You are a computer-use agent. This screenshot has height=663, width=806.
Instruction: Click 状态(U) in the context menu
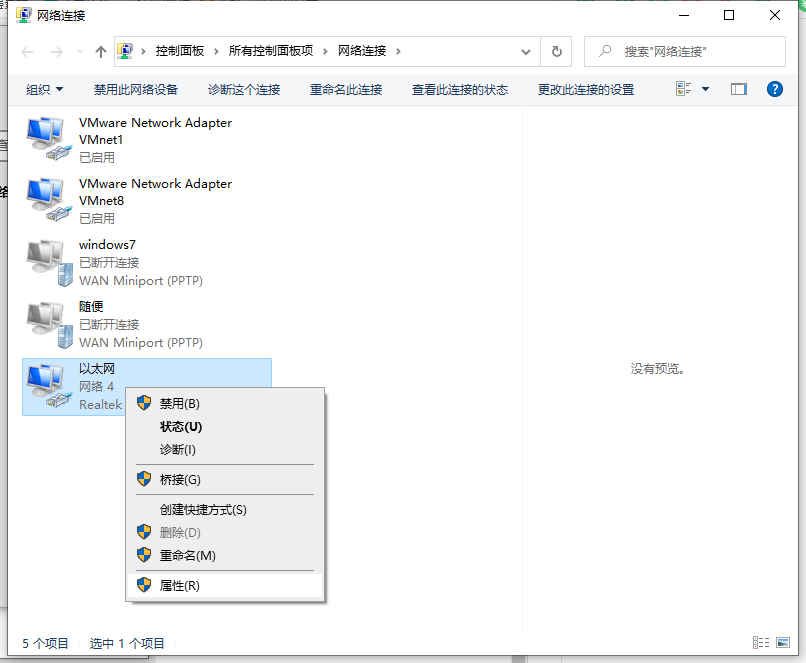pyautogui.click(x=181, y=426)
